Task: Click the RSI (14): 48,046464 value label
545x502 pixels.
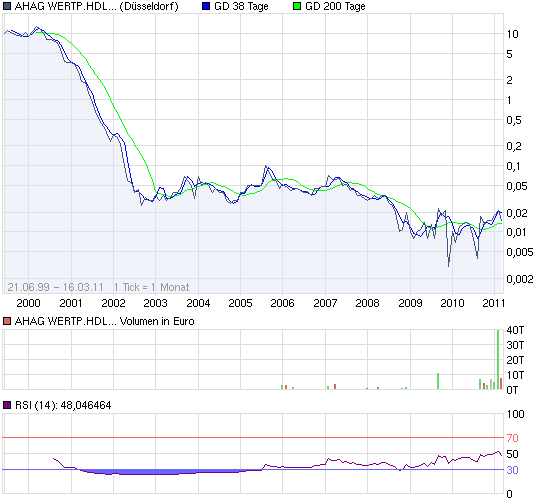Action: 63,405
